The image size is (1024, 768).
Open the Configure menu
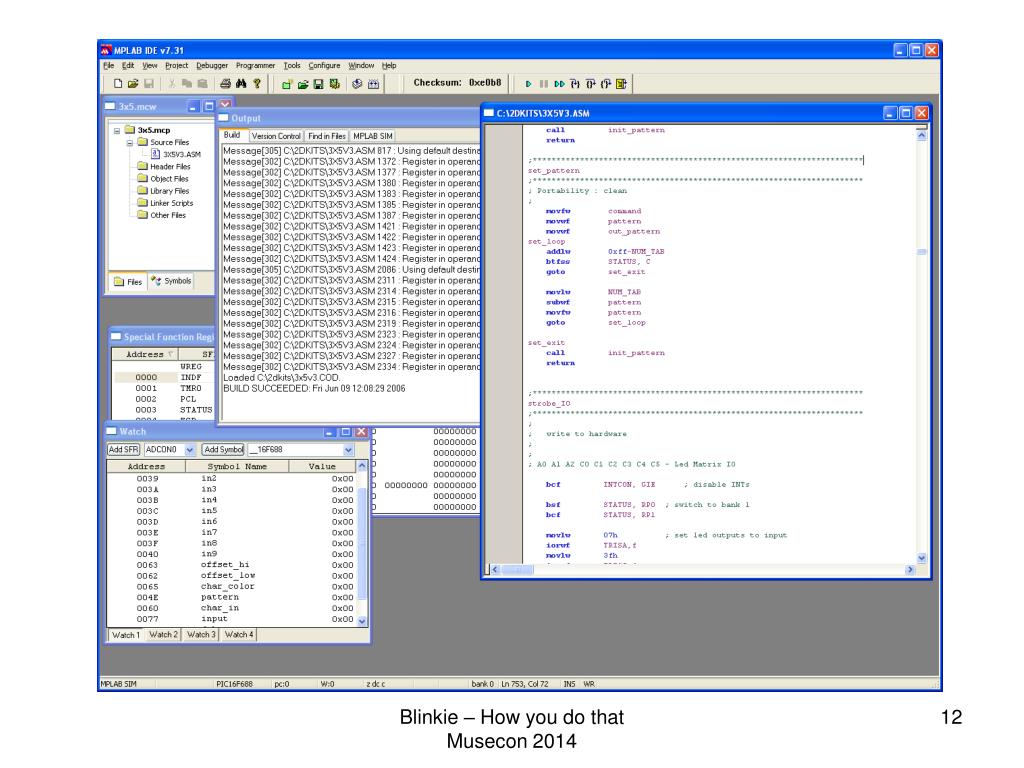(x=324, y=65)
